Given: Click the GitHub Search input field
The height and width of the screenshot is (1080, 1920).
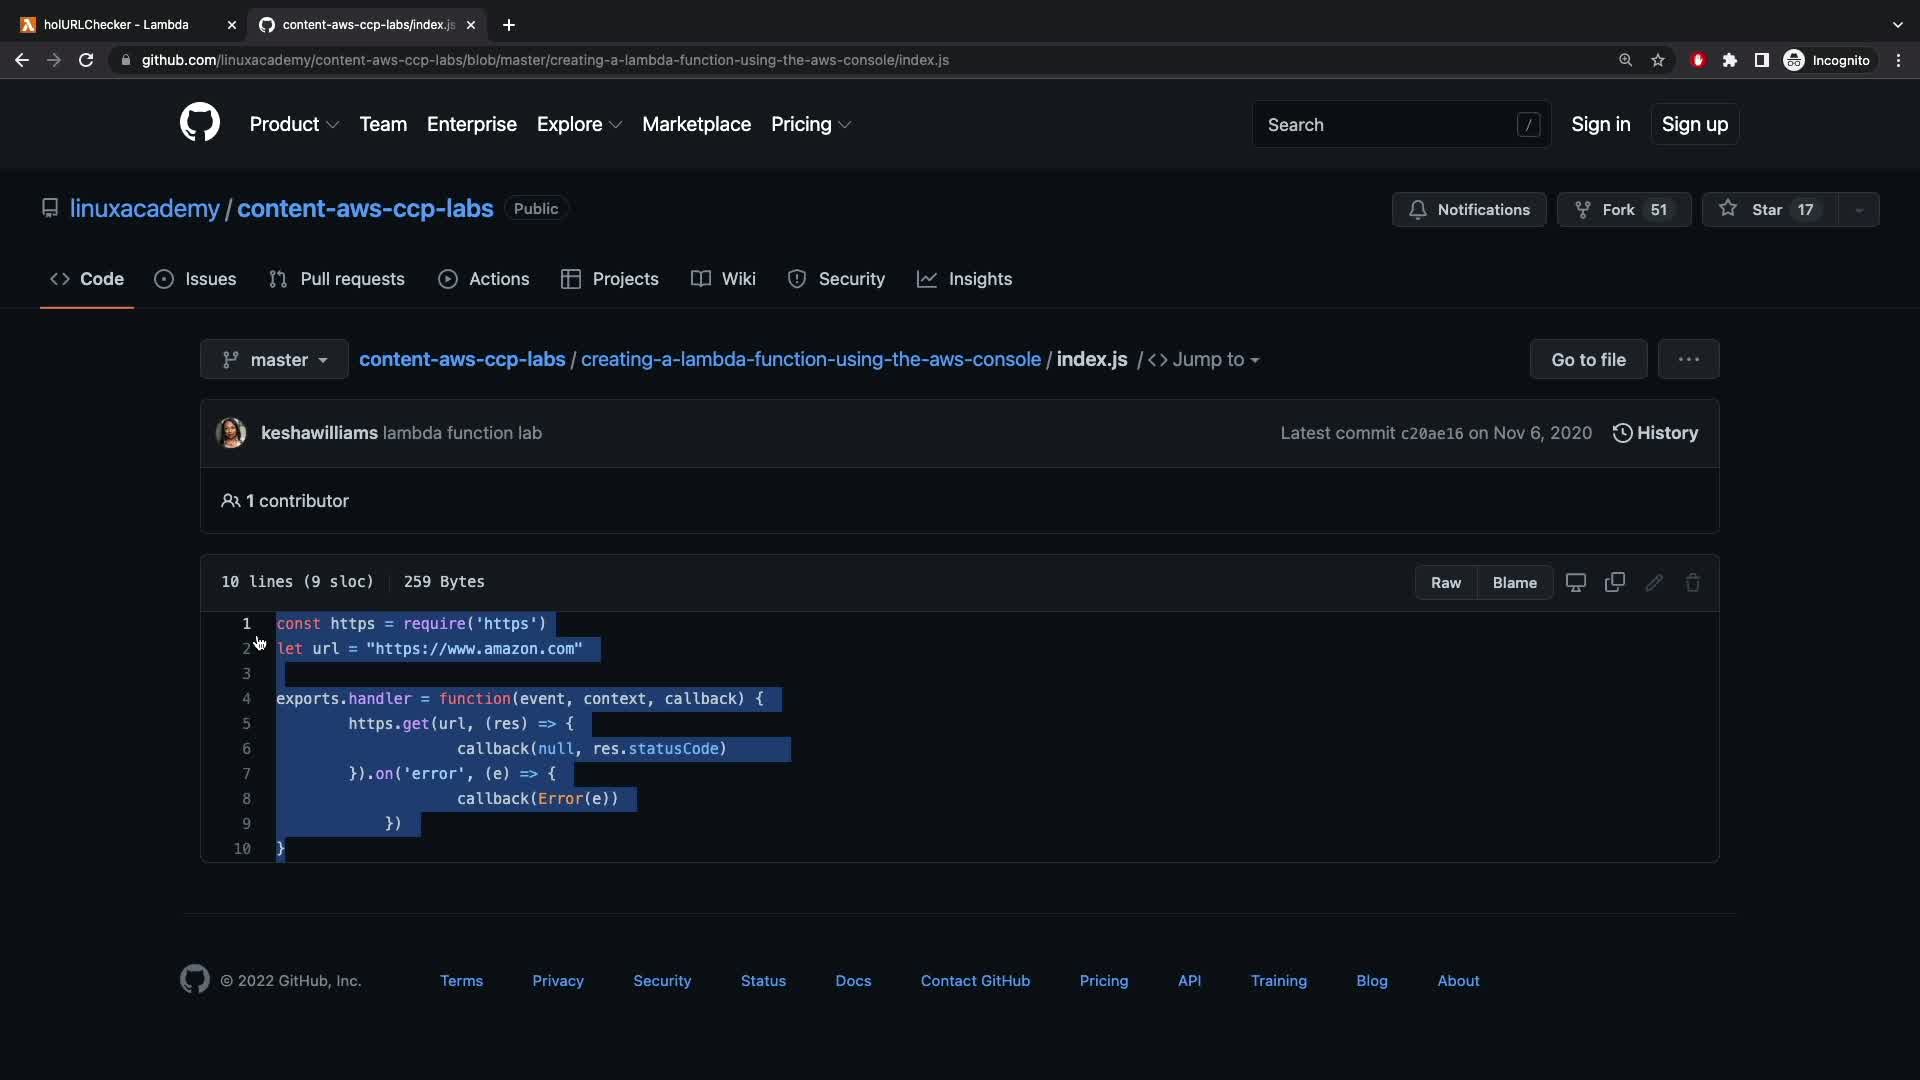Looking at the screenshot, I should (1390, 125).
